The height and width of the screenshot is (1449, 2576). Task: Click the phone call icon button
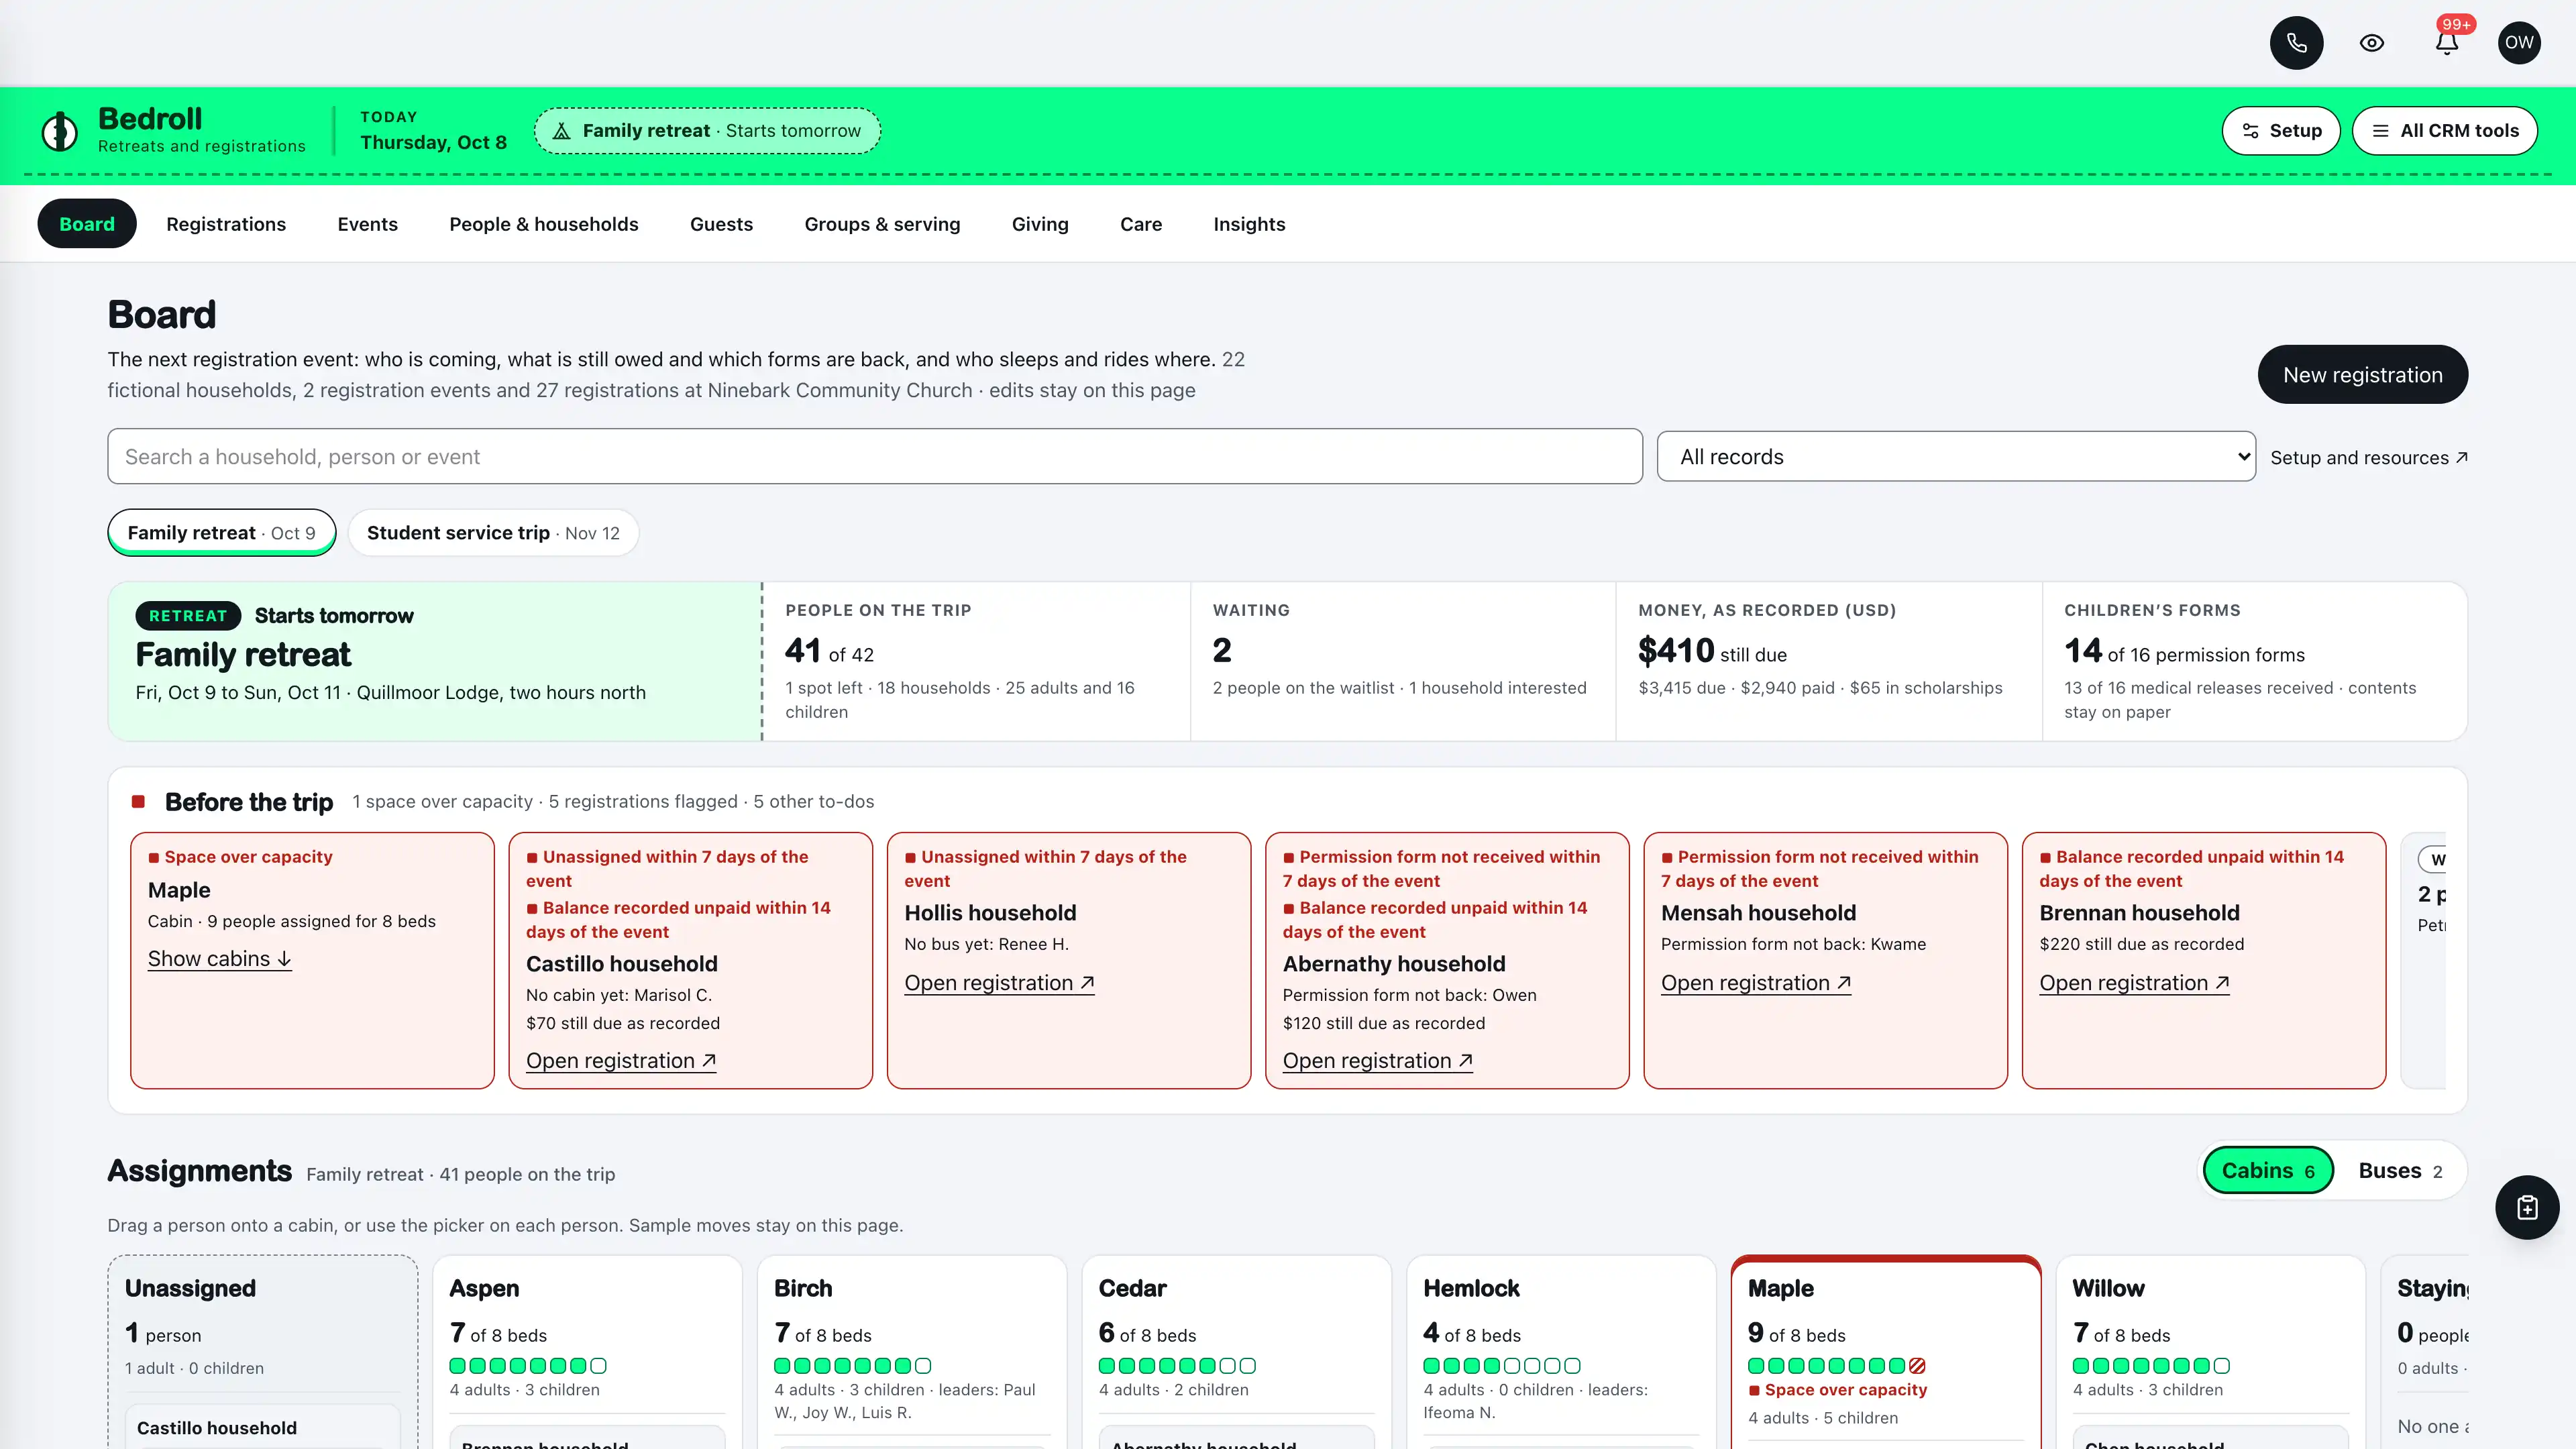click(2296, 43)
